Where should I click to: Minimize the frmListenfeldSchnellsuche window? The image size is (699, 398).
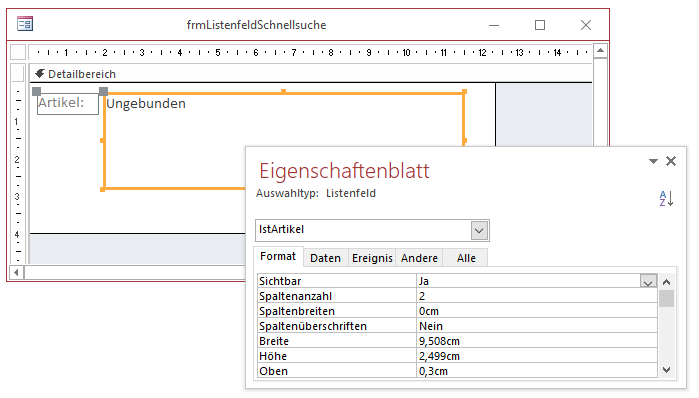(x=494, y=25)
